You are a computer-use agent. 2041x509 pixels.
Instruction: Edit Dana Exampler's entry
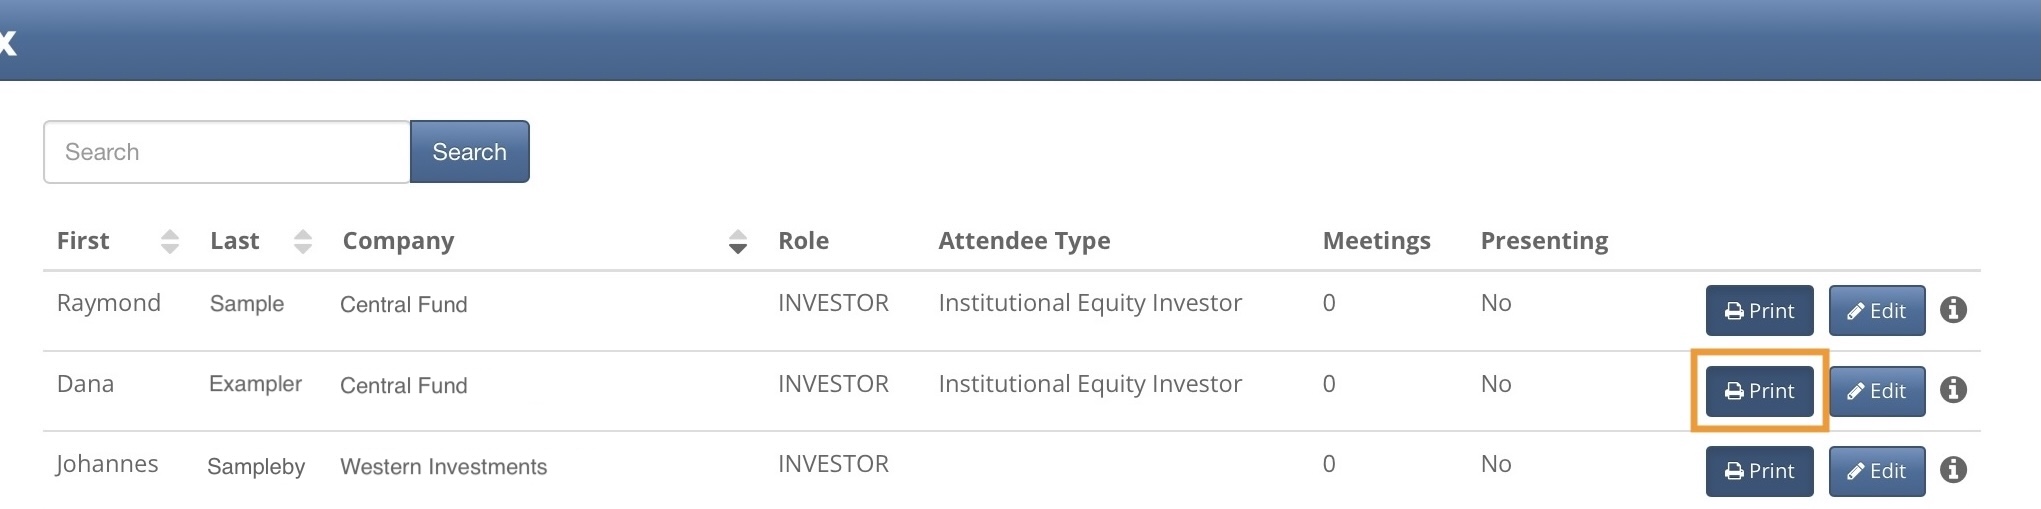[x=1877, y=391]
